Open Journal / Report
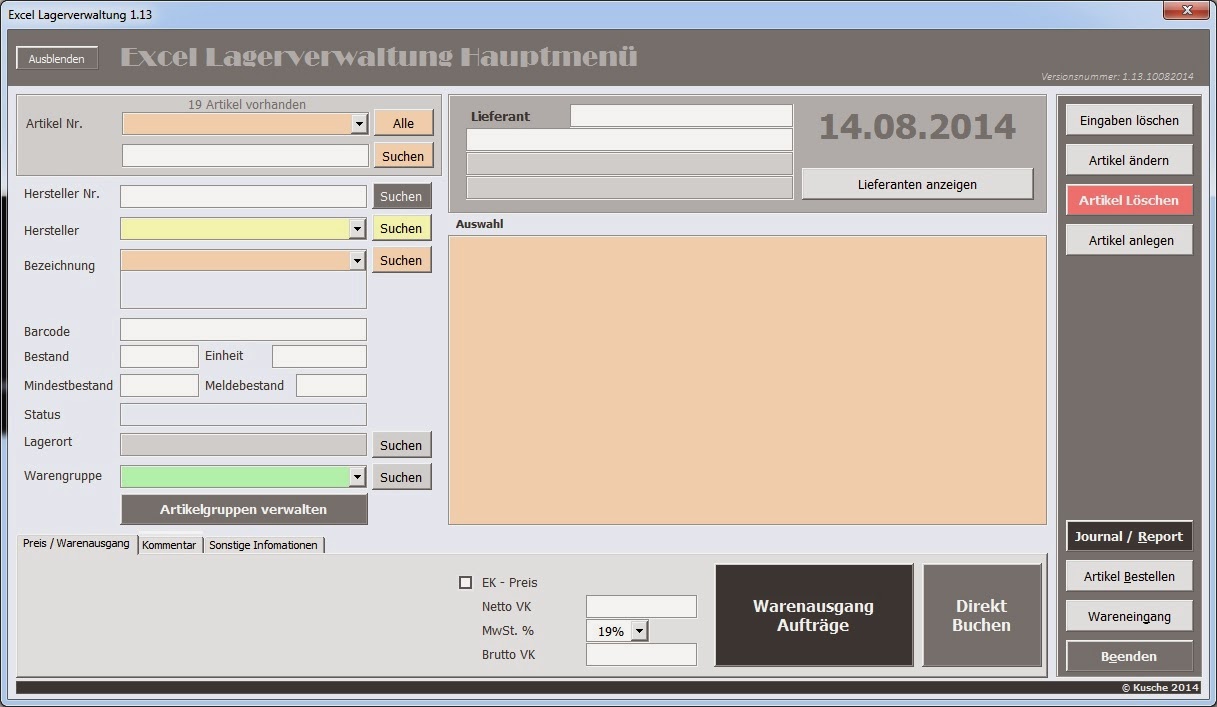The image size is (1217, 707). pyautogui.click(x=1129, y=536)
